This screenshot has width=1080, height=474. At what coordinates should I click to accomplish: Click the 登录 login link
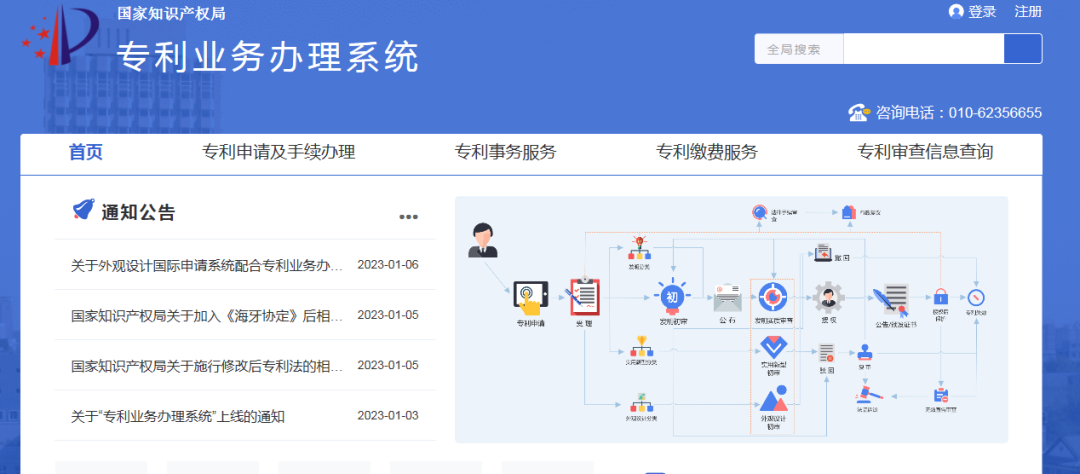coord(982,12)
